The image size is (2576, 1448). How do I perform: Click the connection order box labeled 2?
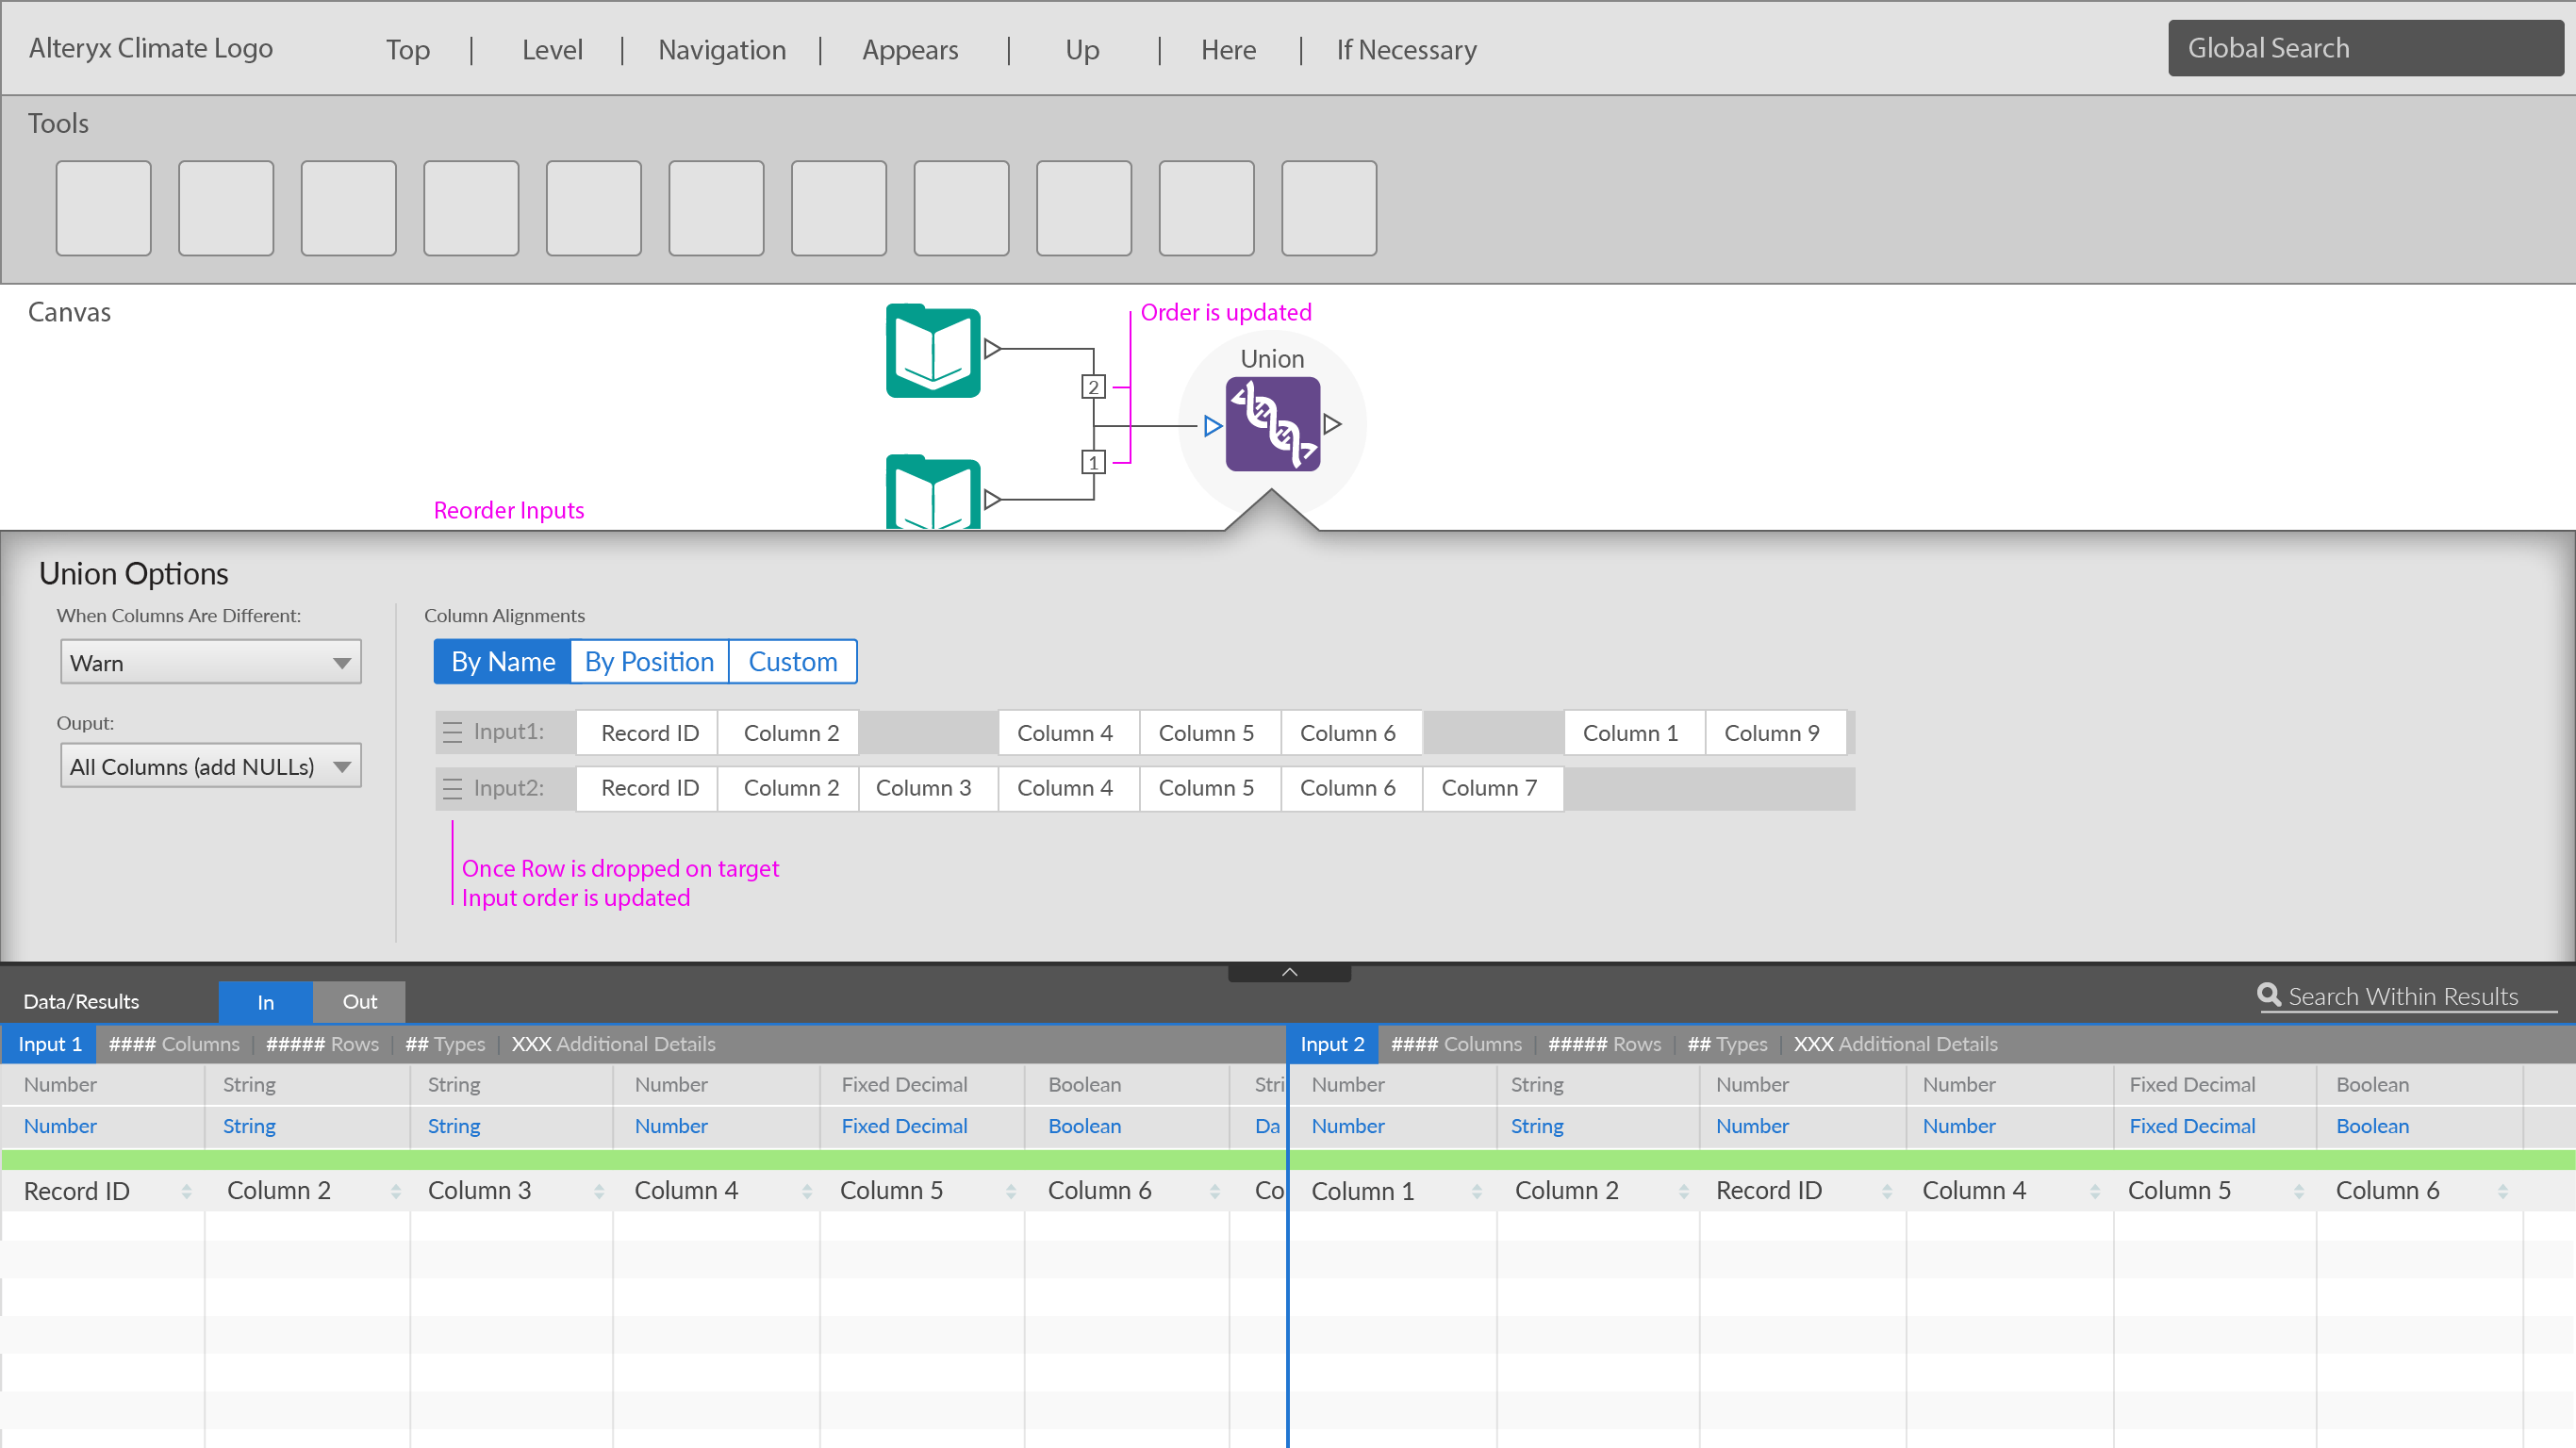(x=1093, y=387)
